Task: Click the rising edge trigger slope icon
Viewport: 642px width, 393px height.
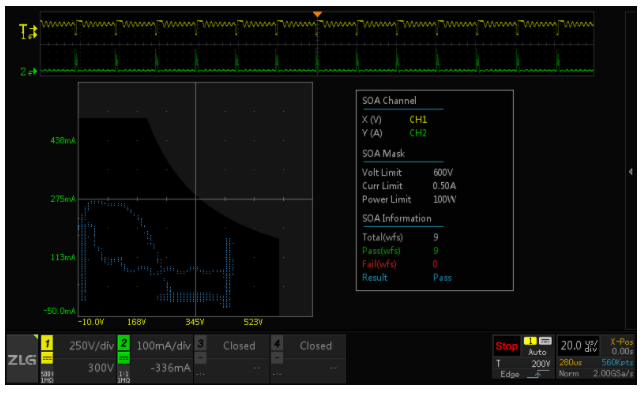Action: click(538, 374)
